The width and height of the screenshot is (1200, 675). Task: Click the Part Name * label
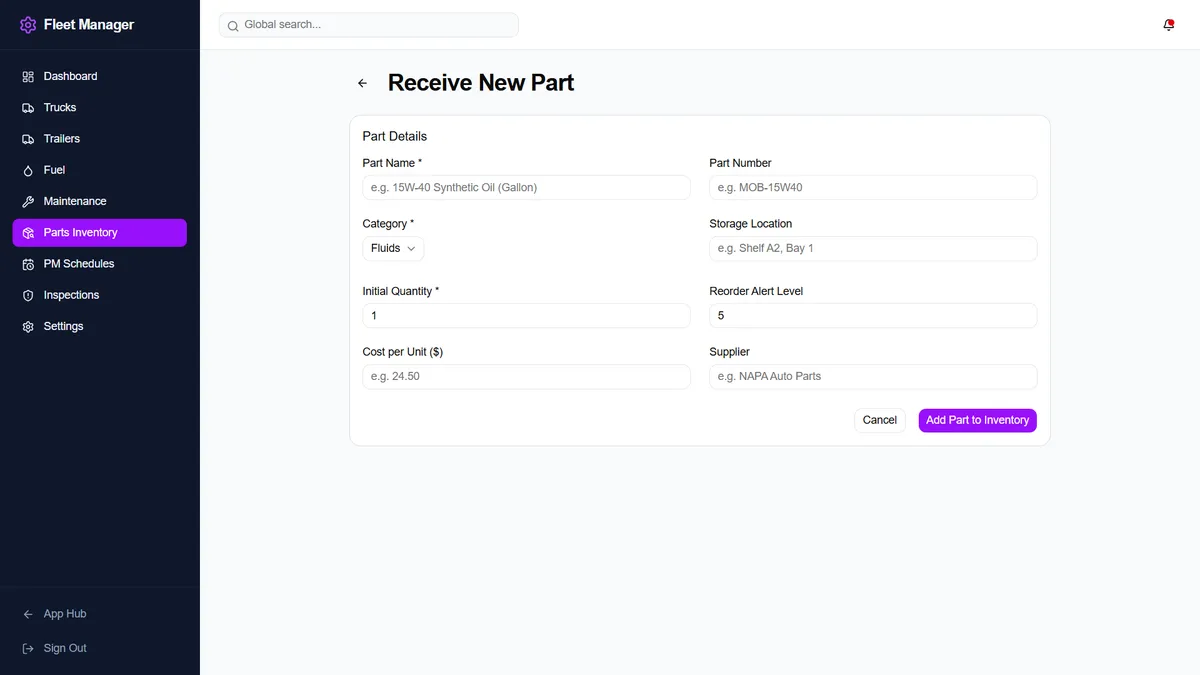392,163
